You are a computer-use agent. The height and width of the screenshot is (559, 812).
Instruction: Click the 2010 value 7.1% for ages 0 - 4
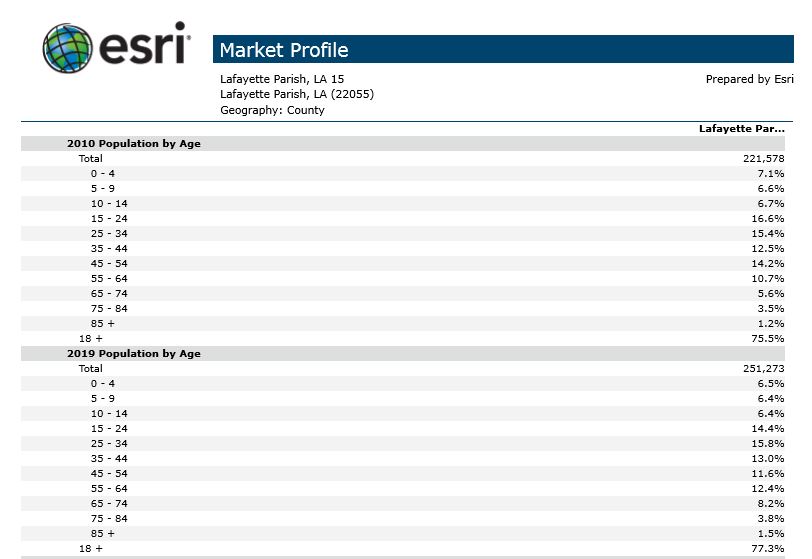click(771, 174)
